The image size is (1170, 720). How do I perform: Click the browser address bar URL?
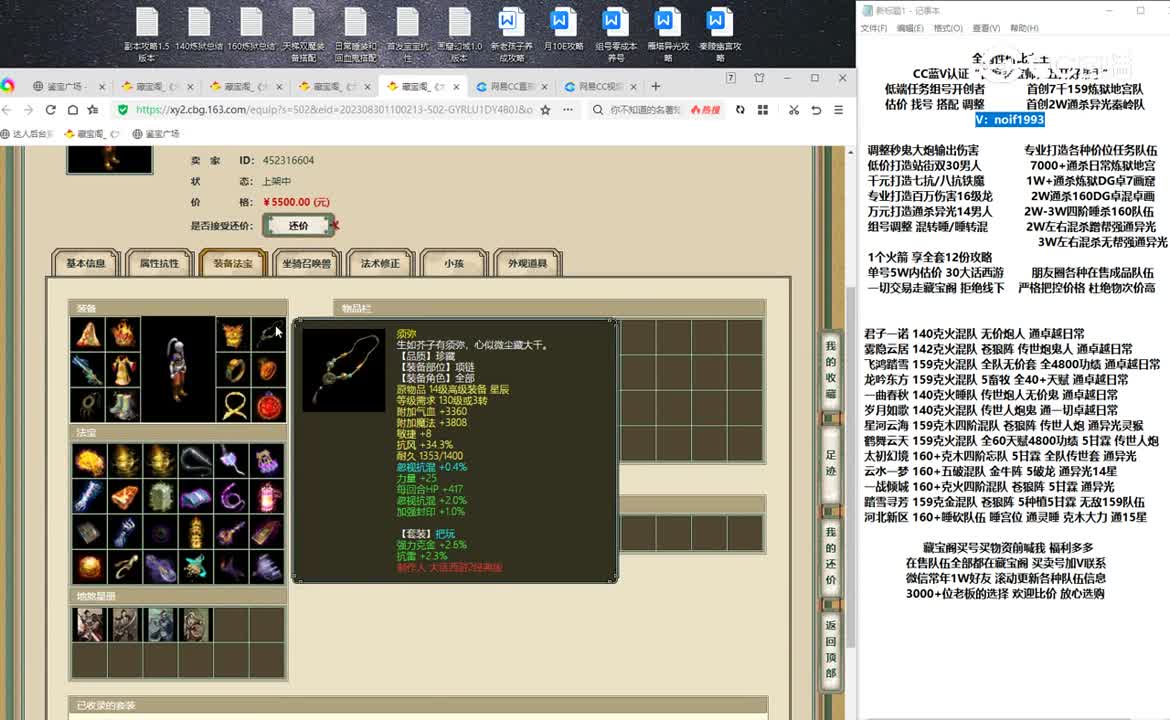[334, 110]
